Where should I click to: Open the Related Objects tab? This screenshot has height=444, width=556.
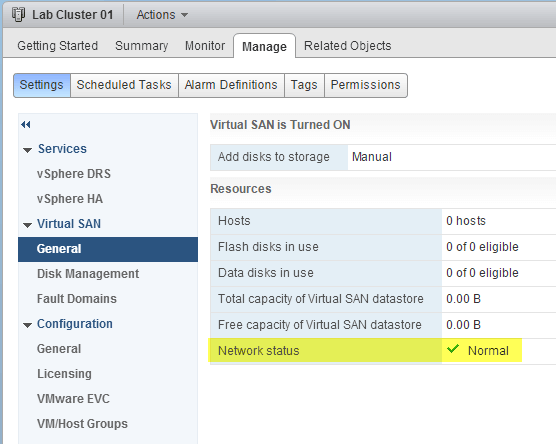point(348,46)
